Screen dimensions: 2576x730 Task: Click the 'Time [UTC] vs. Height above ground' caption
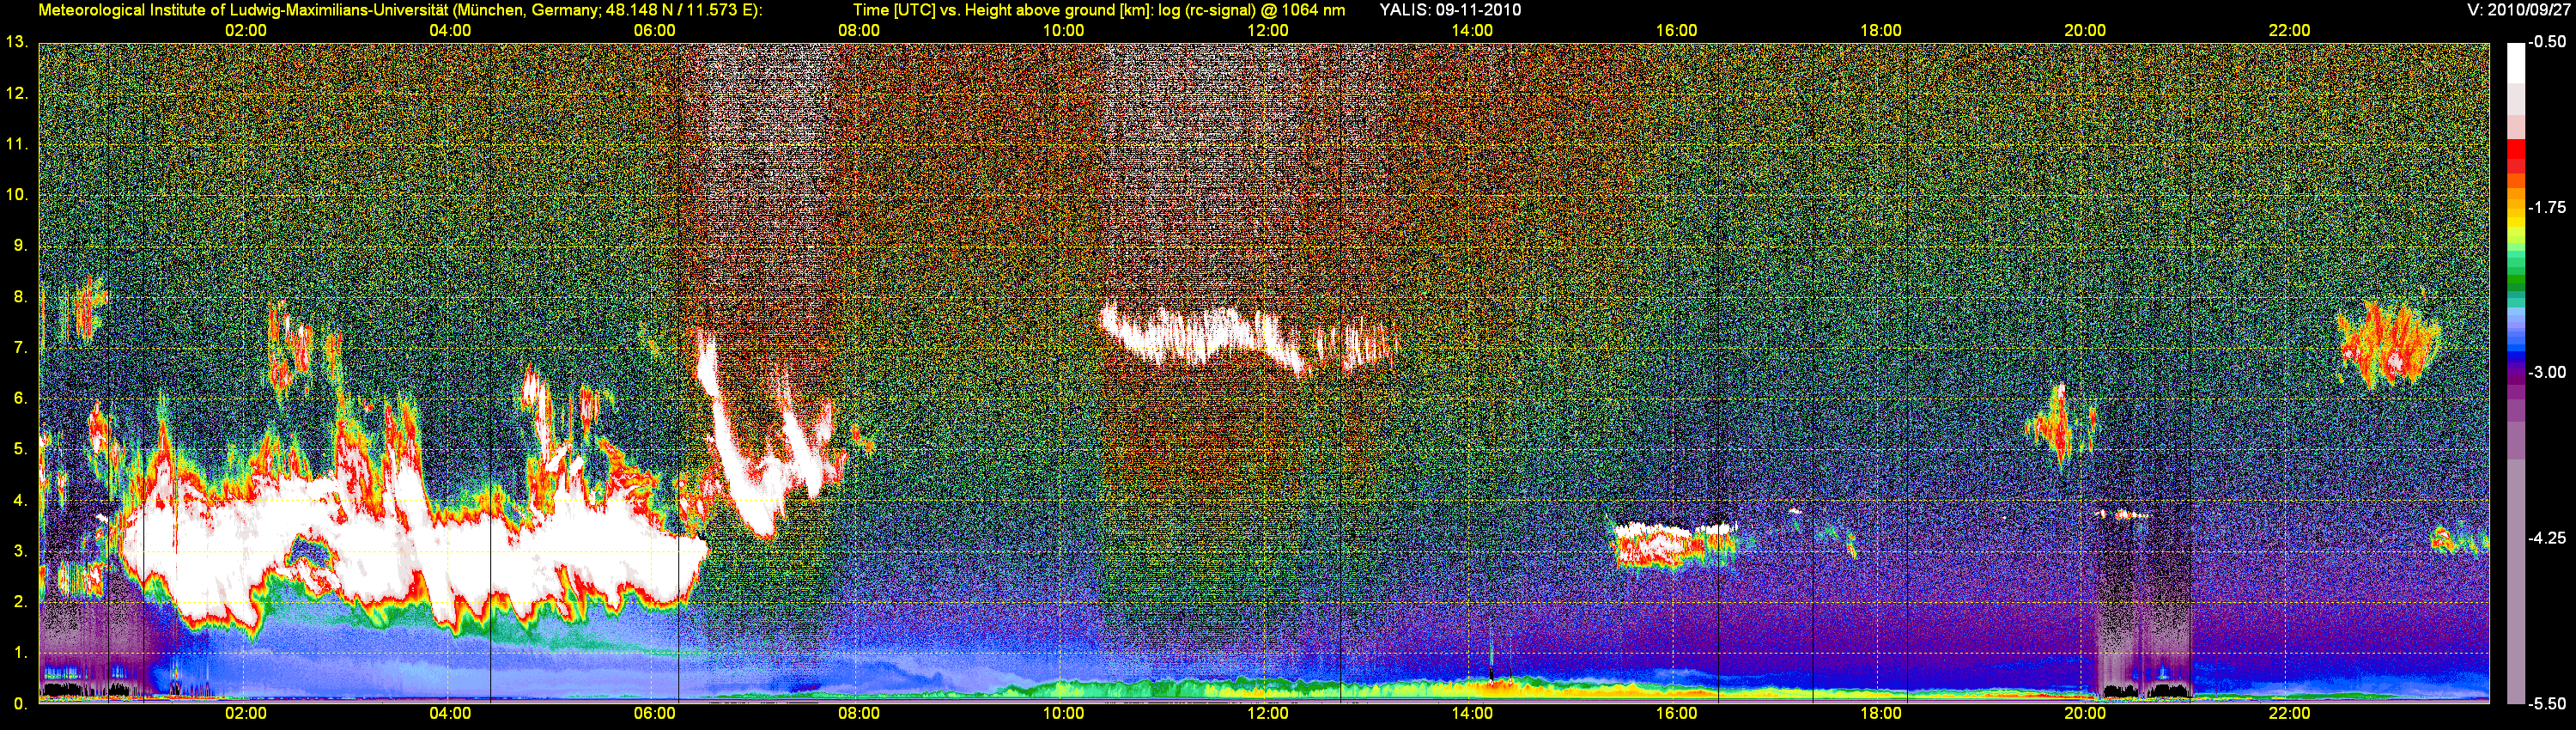tap(1098, 10)
